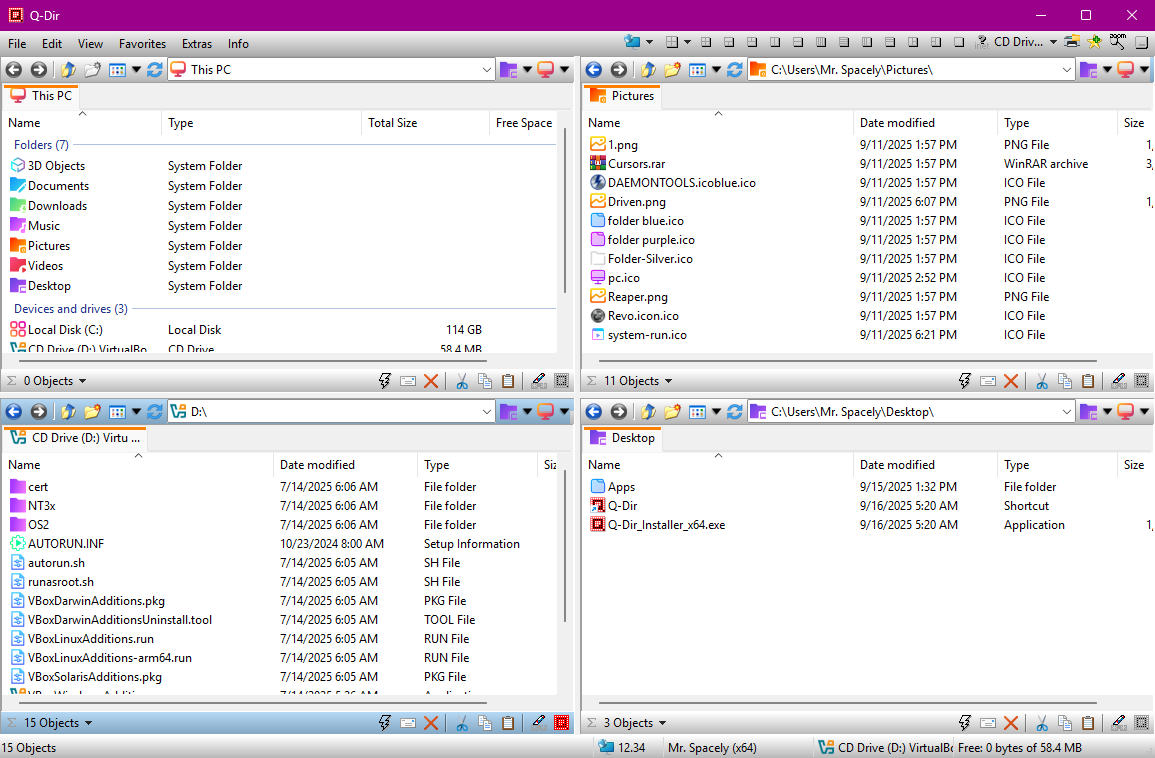1155x758 pixels.
Task: Go up one level in D:\ pane
Action: pos(69,412)
